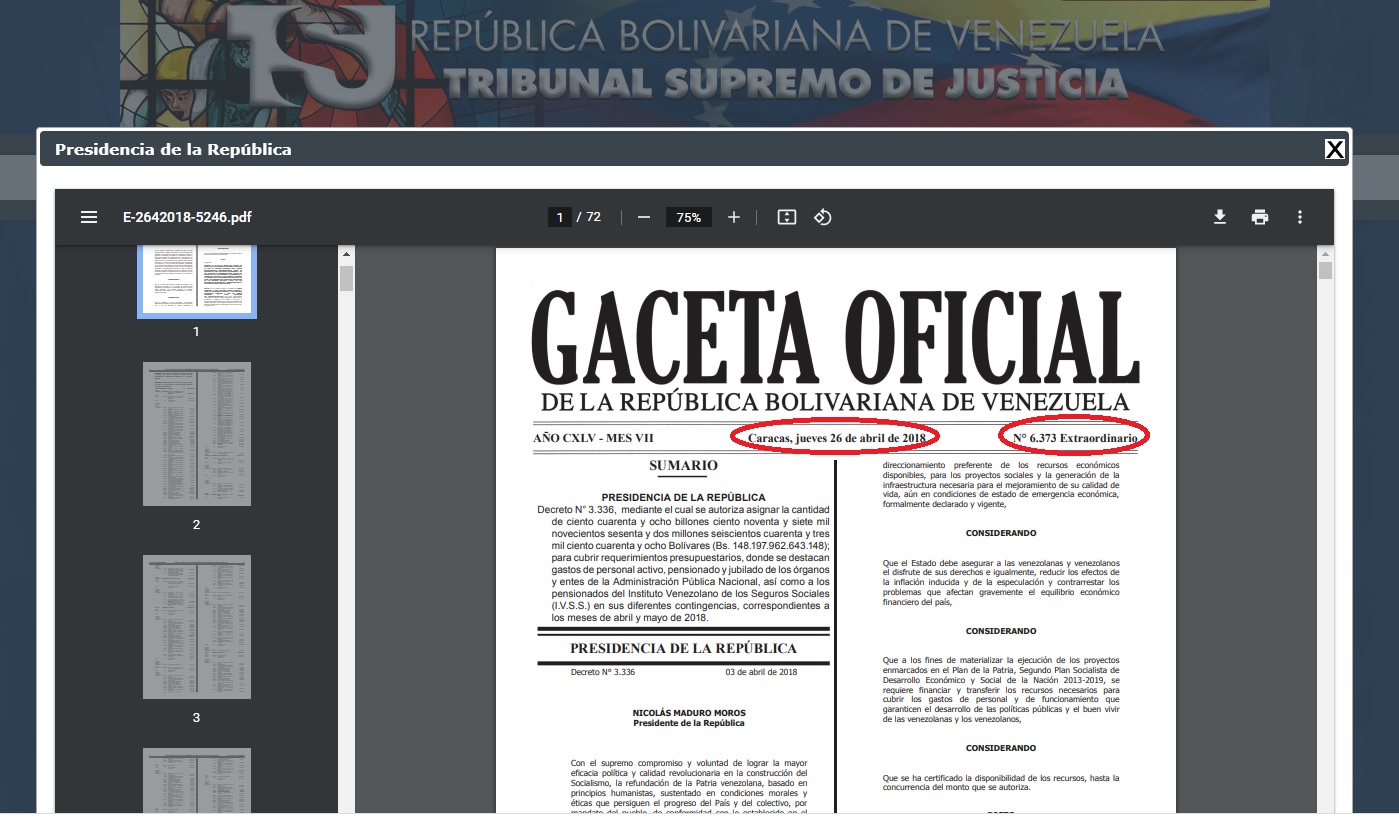Click the document scrollbar handle on right
The image size is (1399, 817).
[1325, 271]
